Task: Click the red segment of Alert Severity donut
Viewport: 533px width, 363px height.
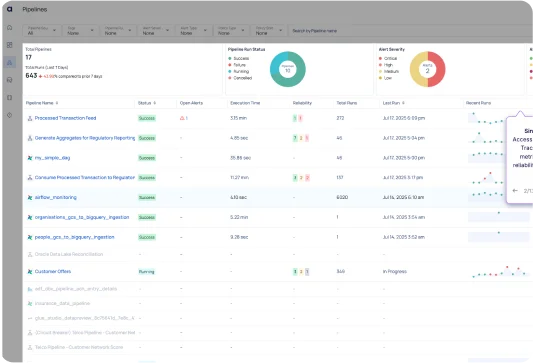Action: (437, 69)
